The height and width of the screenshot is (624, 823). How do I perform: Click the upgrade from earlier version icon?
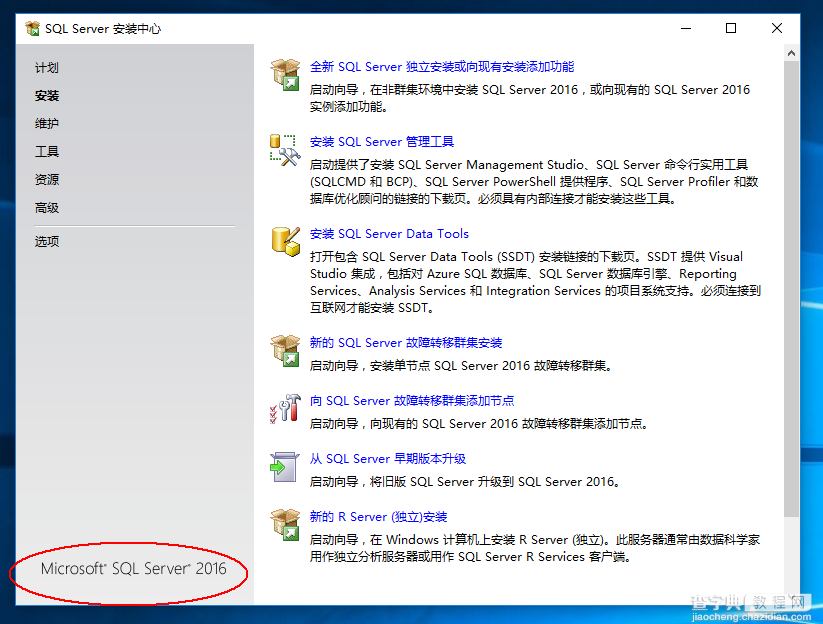tap(284, 467)
